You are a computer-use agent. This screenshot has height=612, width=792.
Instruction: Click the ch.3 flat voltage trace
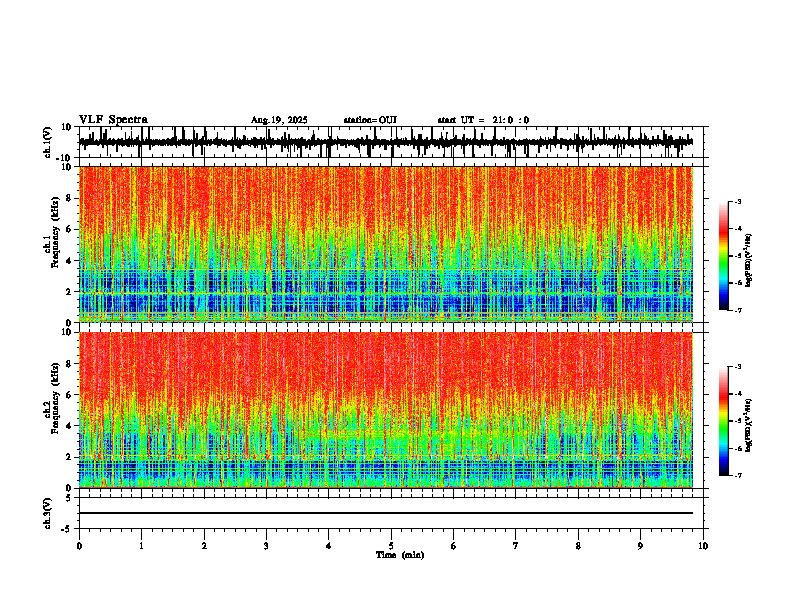(x=386, y=513)
